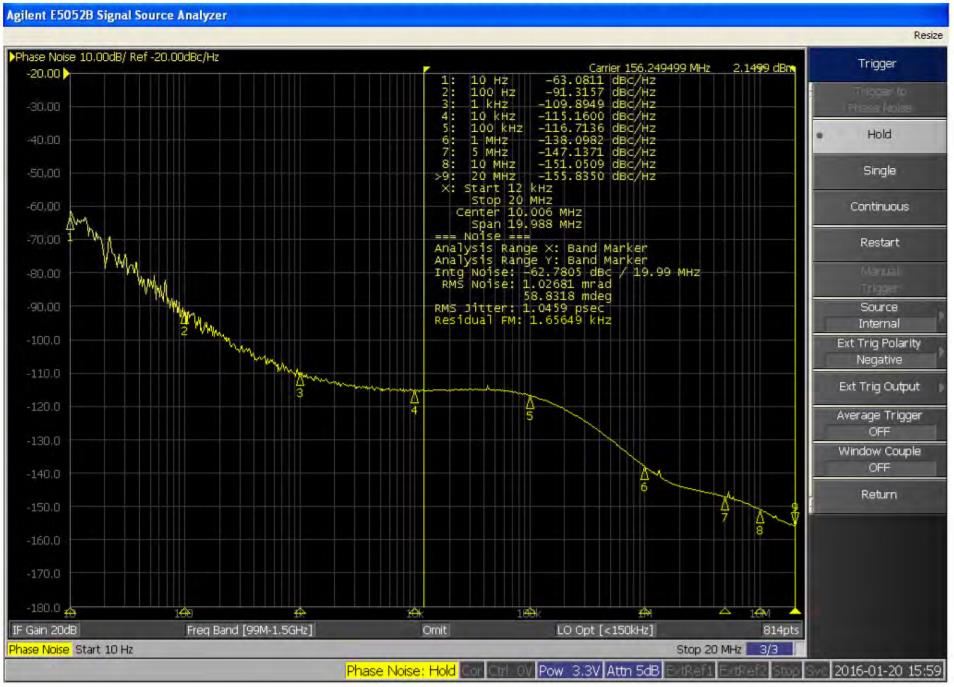Select marker 3 triangle at 1 kHz

click(x=299, y=379)
